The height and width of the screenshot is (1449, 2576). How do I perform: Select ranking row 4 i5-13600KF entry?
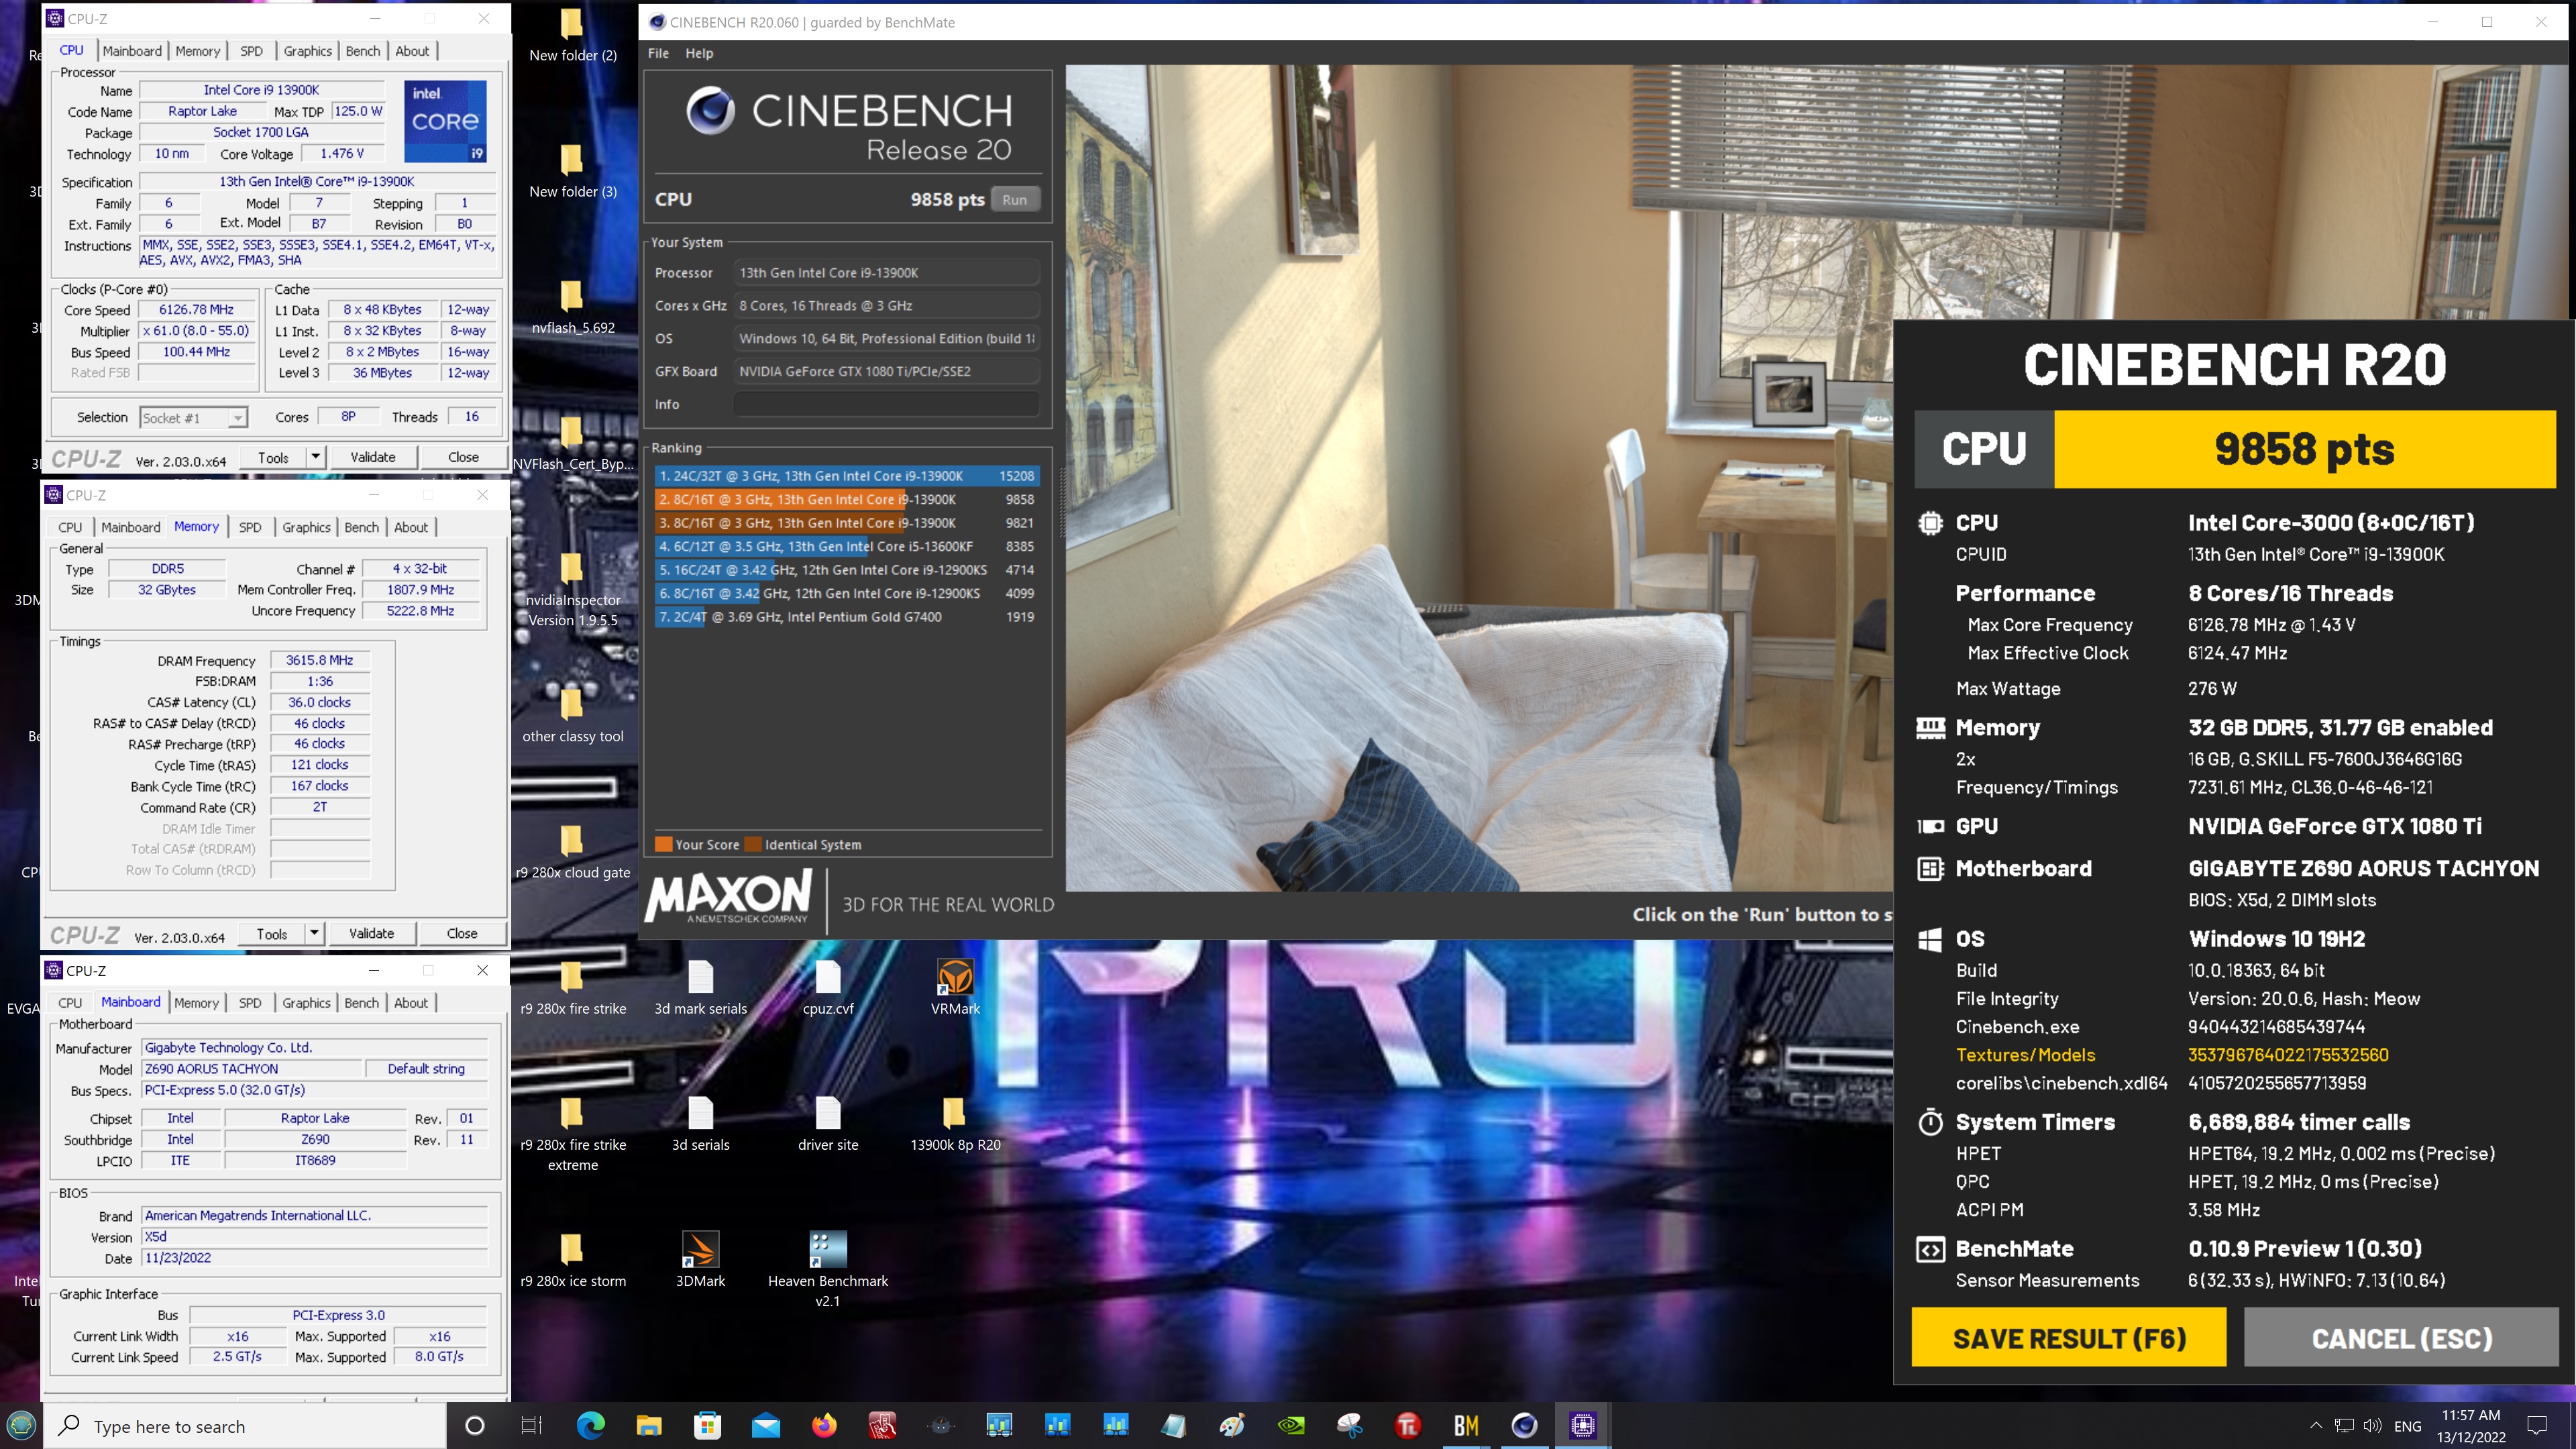846,546
